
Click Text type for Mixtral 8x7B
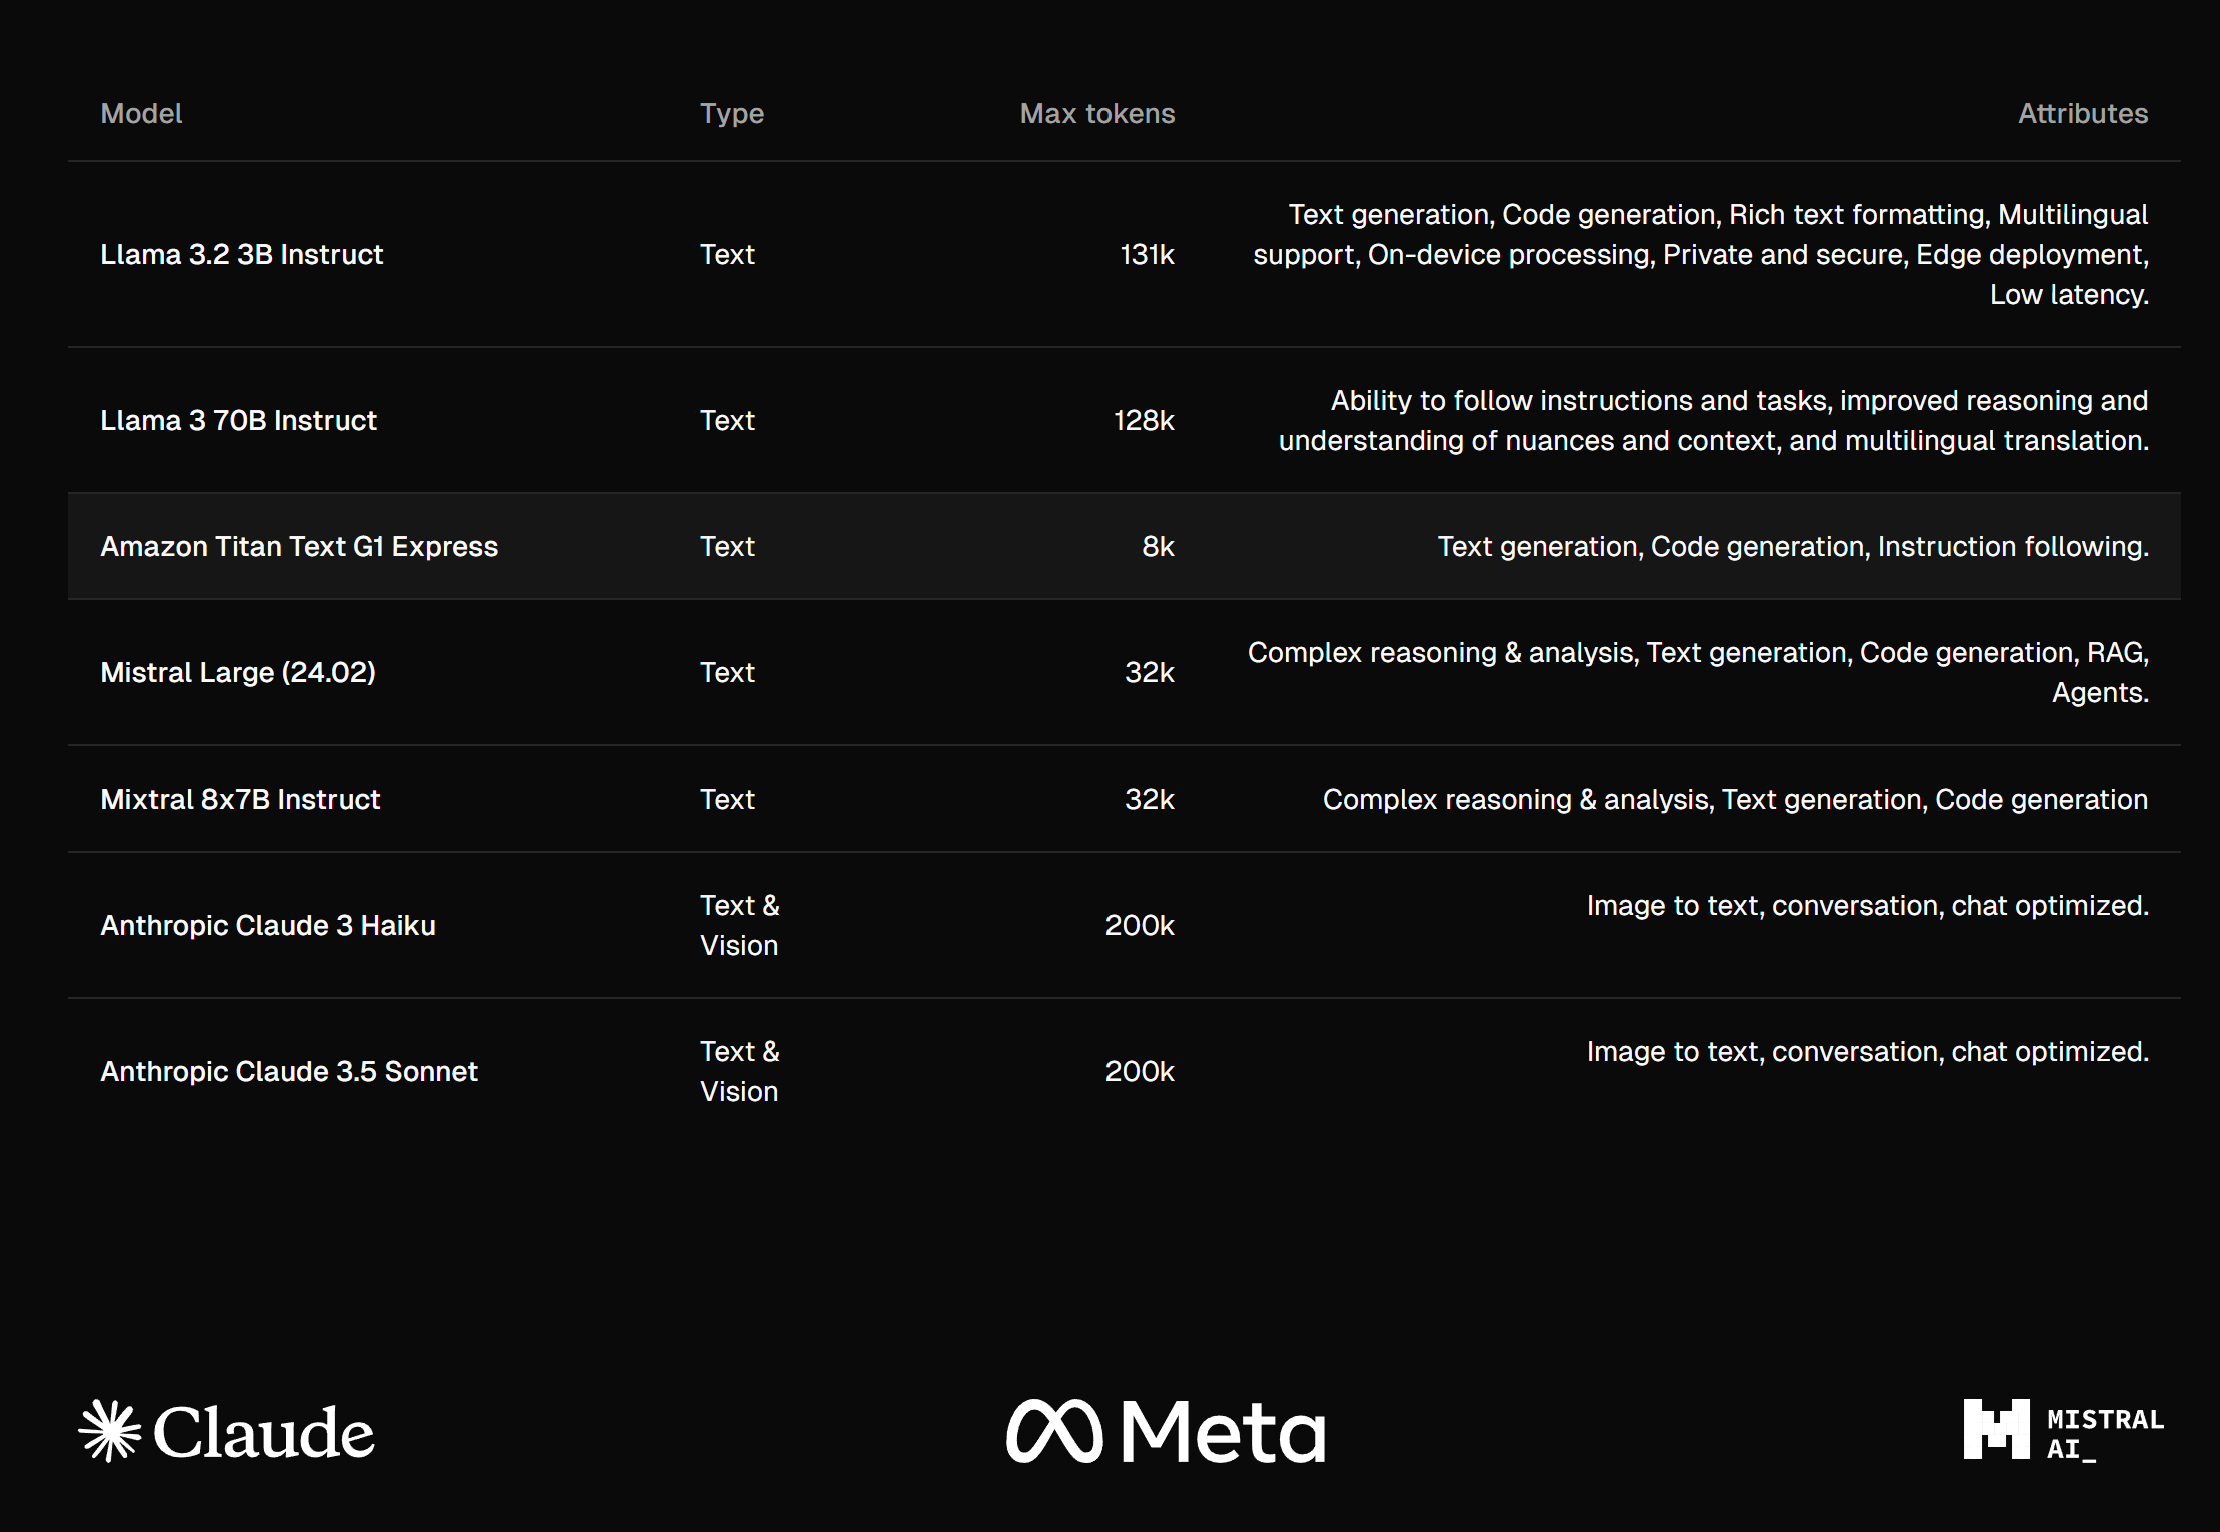(x=727, y=799)
